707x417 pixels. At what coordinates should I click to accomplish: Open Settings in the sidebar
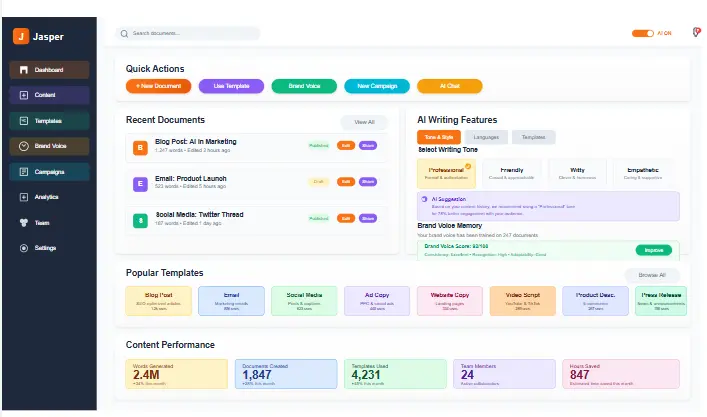(x=49, y=248)
